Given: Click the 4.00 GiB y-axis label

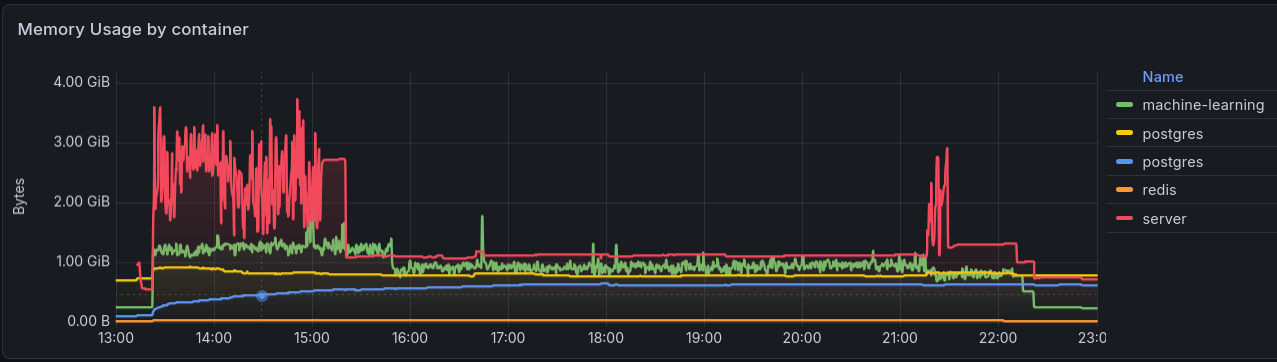Looking at the screenshot, I should point(81,82).
